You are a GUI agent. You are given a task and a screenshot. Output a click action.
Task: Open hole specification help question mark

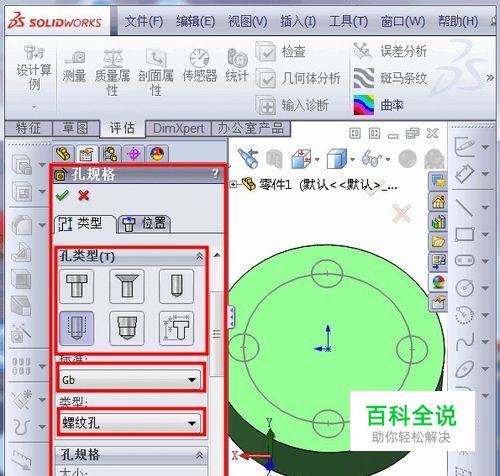coord(215,174)
